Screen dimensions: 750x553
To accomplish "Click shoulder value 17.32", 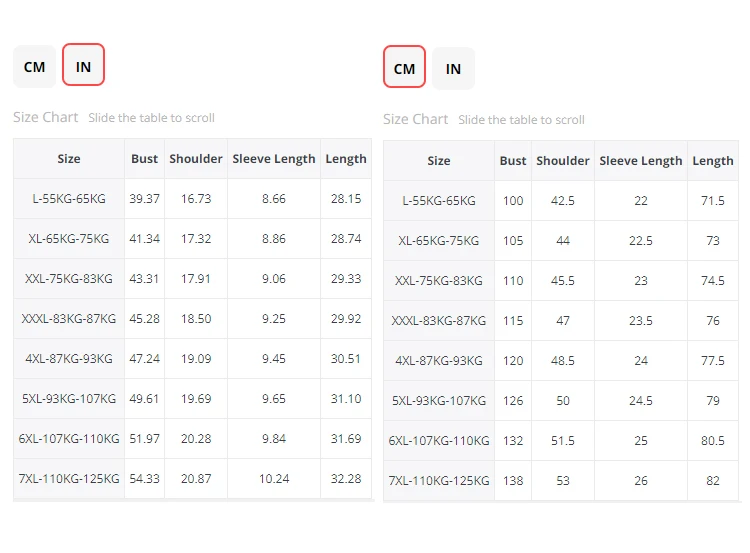I will pos(196,239).
